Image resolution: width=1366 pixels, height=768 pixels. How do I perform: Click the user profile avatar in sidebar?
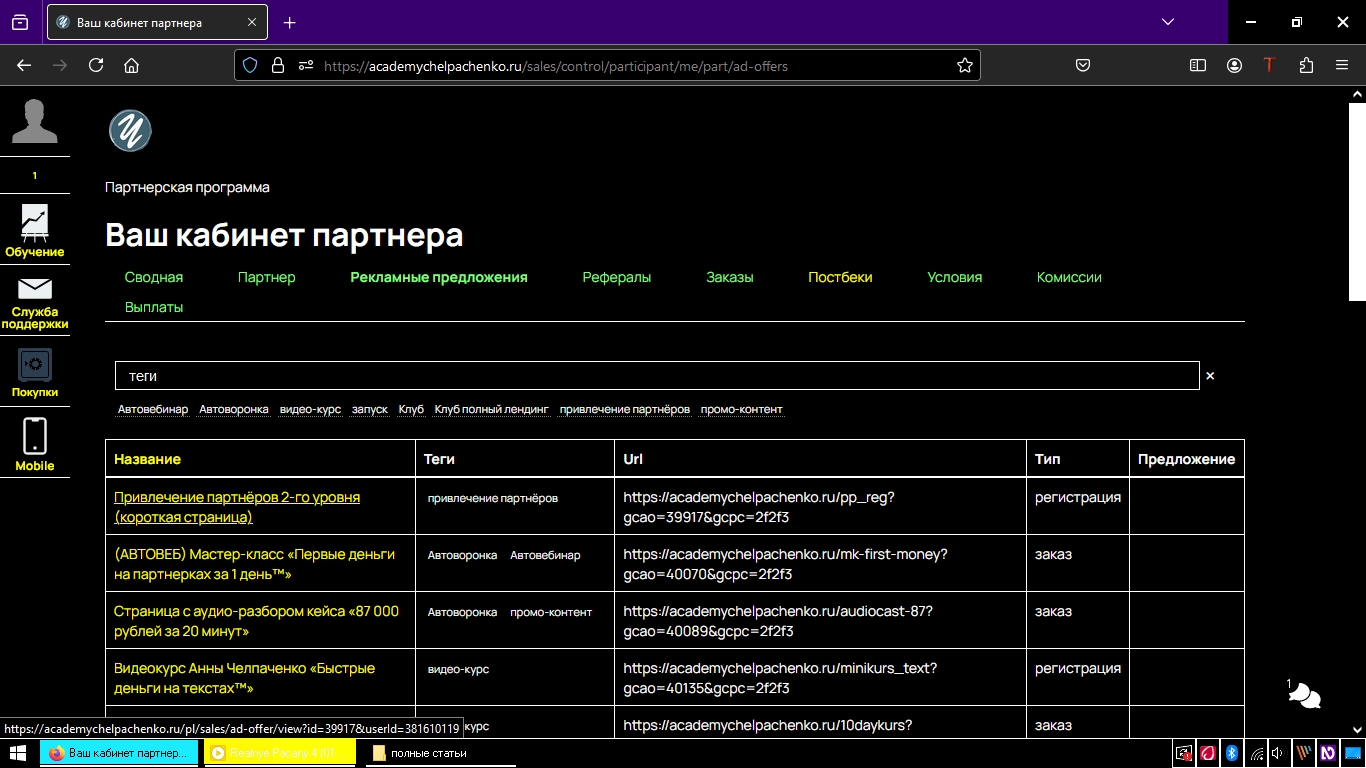tap(35, 122)
